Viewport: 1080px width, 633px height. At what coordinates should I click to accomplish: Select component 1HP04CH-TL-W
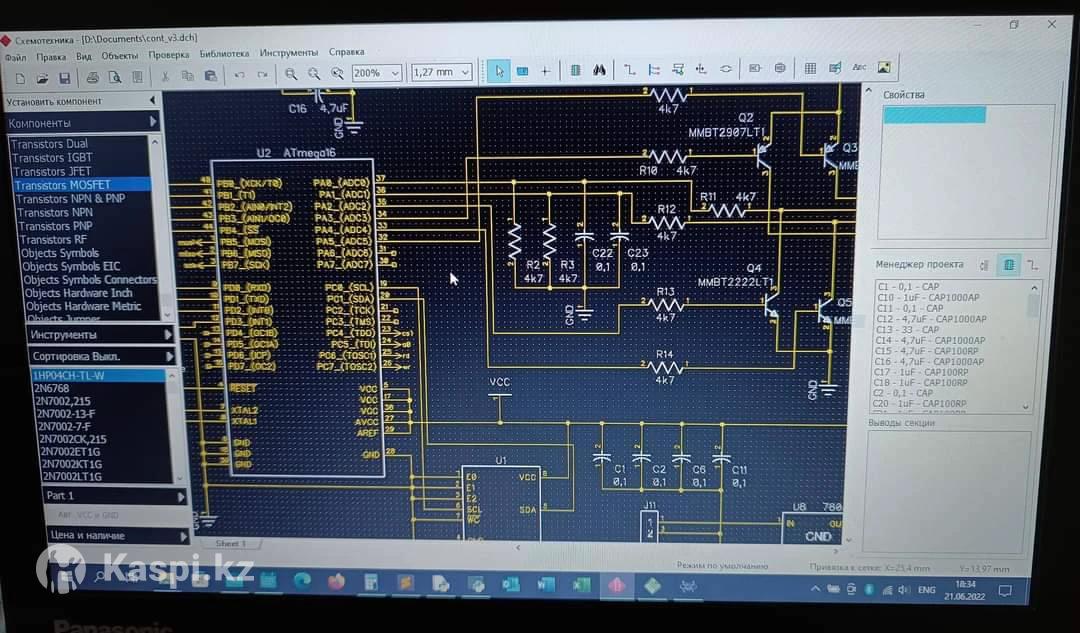(x=98, y=375)
